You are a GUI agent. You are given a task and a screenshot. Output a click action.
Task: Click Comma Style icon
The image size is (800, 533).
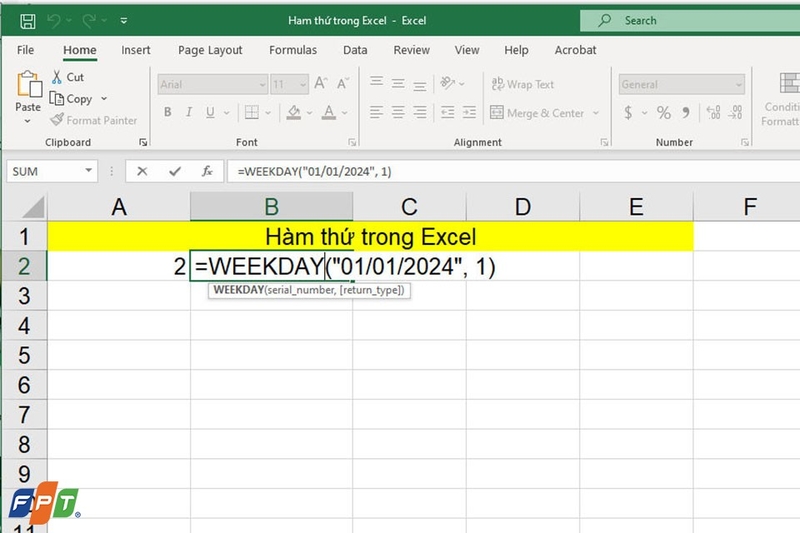tap(686, 112)
